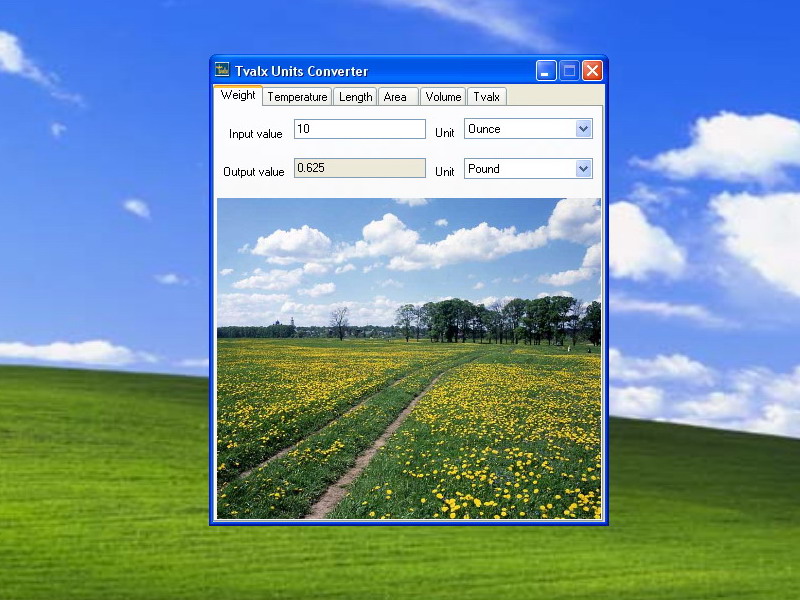The image size is (800, 600).
Task: Click the Input value label
Action: [256, 134]
